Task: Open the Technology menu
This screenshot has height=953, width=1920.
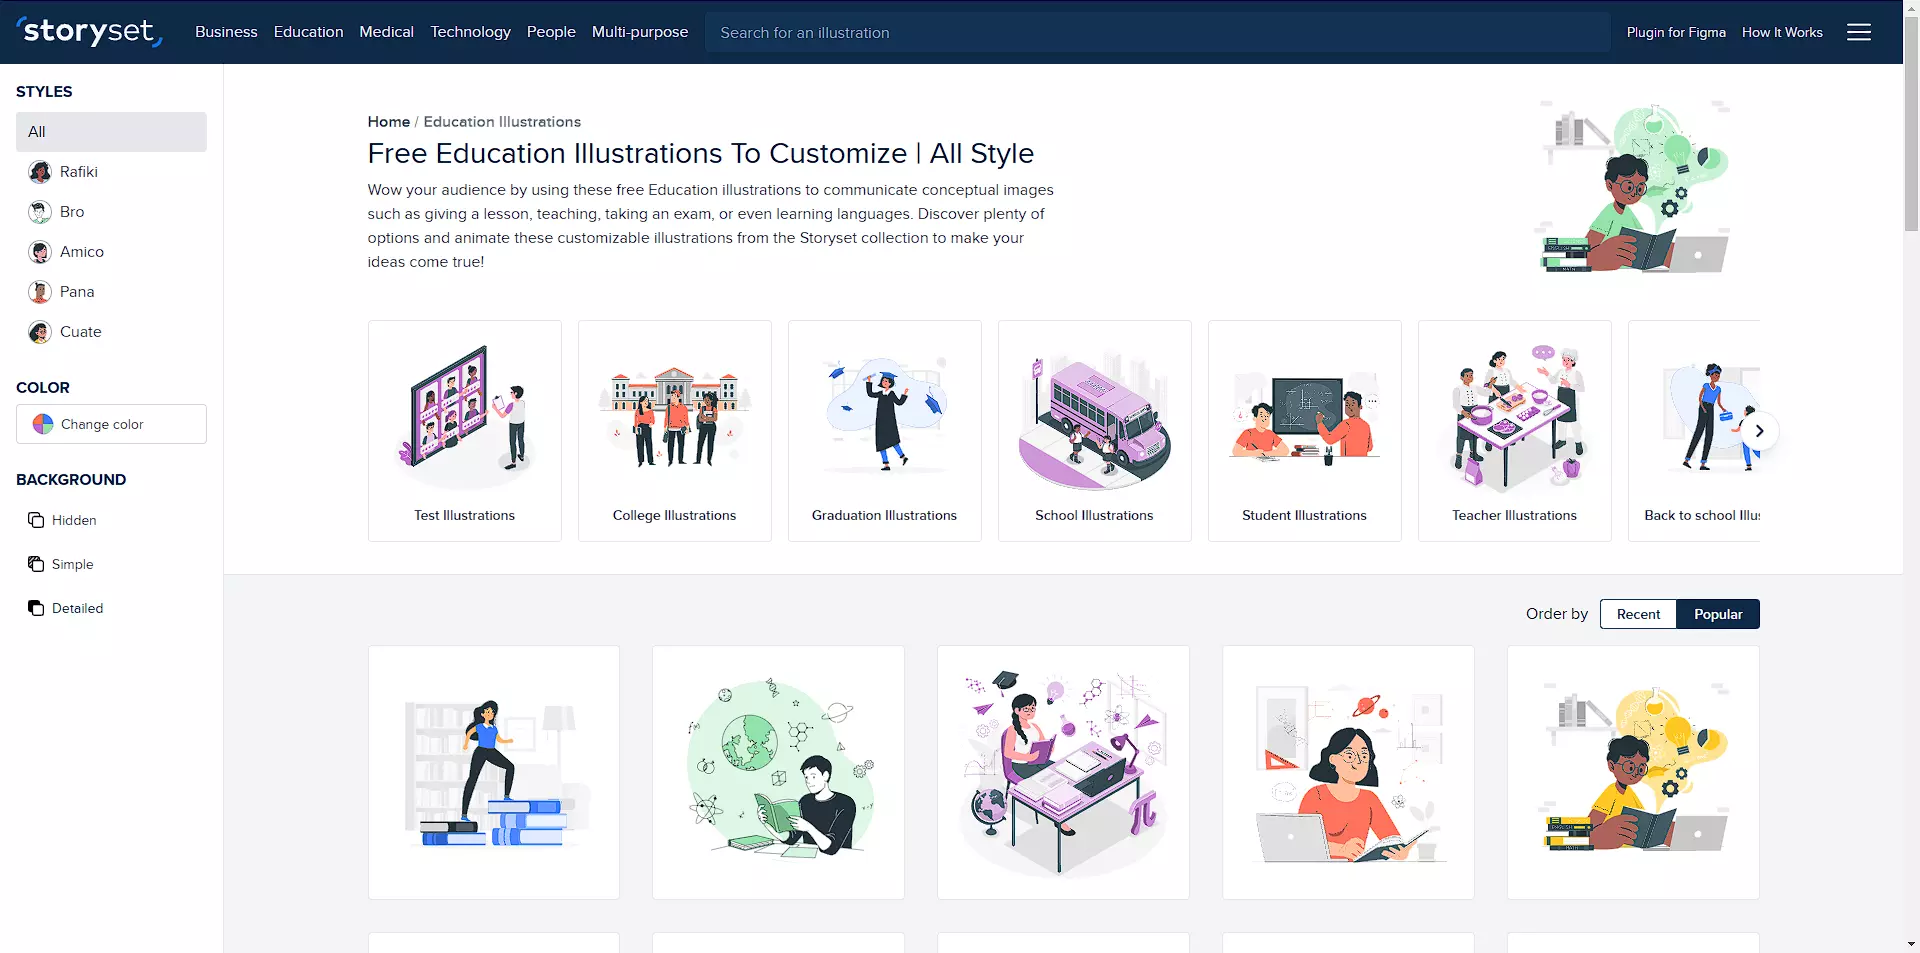Action: coord(470,32)
